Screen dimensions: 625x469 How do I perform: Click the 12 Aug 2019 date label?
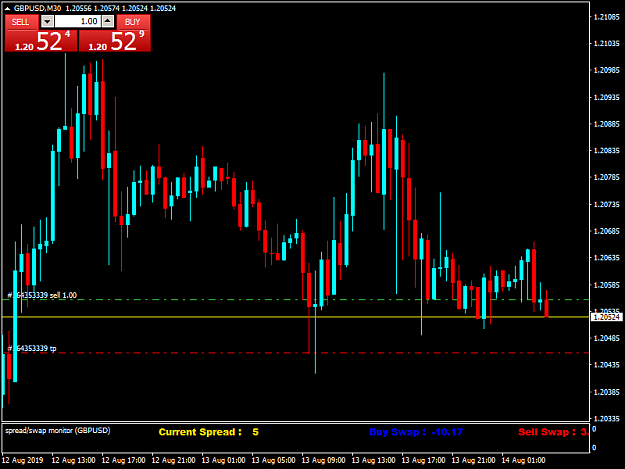pyautogui.click(x=23, y=460)
